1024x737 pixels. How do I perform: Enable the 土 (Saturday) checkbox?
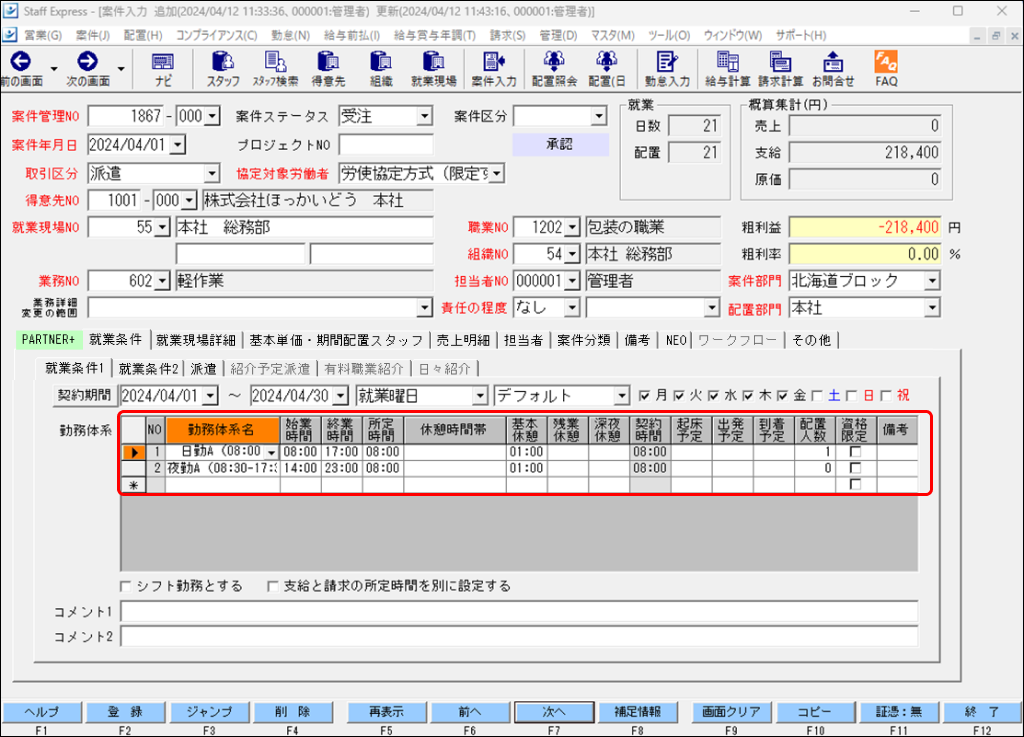click(815, 395)
